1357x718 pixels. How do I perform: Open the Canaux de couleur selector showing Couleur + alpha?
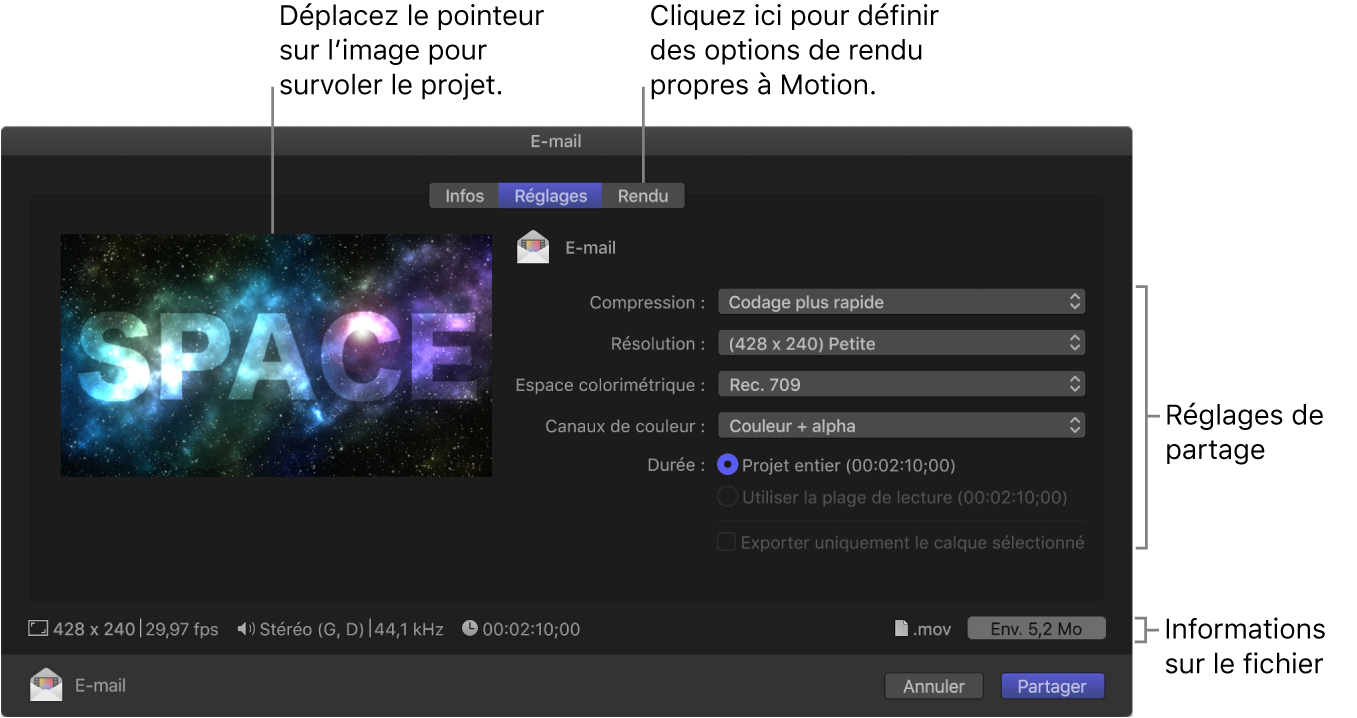901,425
